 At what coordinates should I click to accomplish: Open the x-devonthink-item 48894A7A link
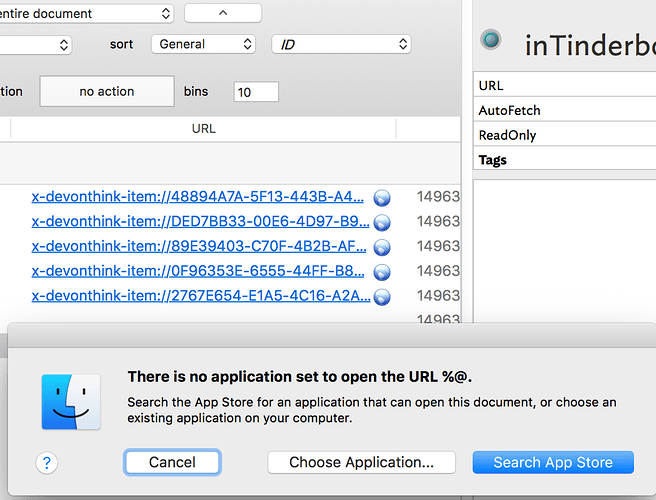coord(197,197)
